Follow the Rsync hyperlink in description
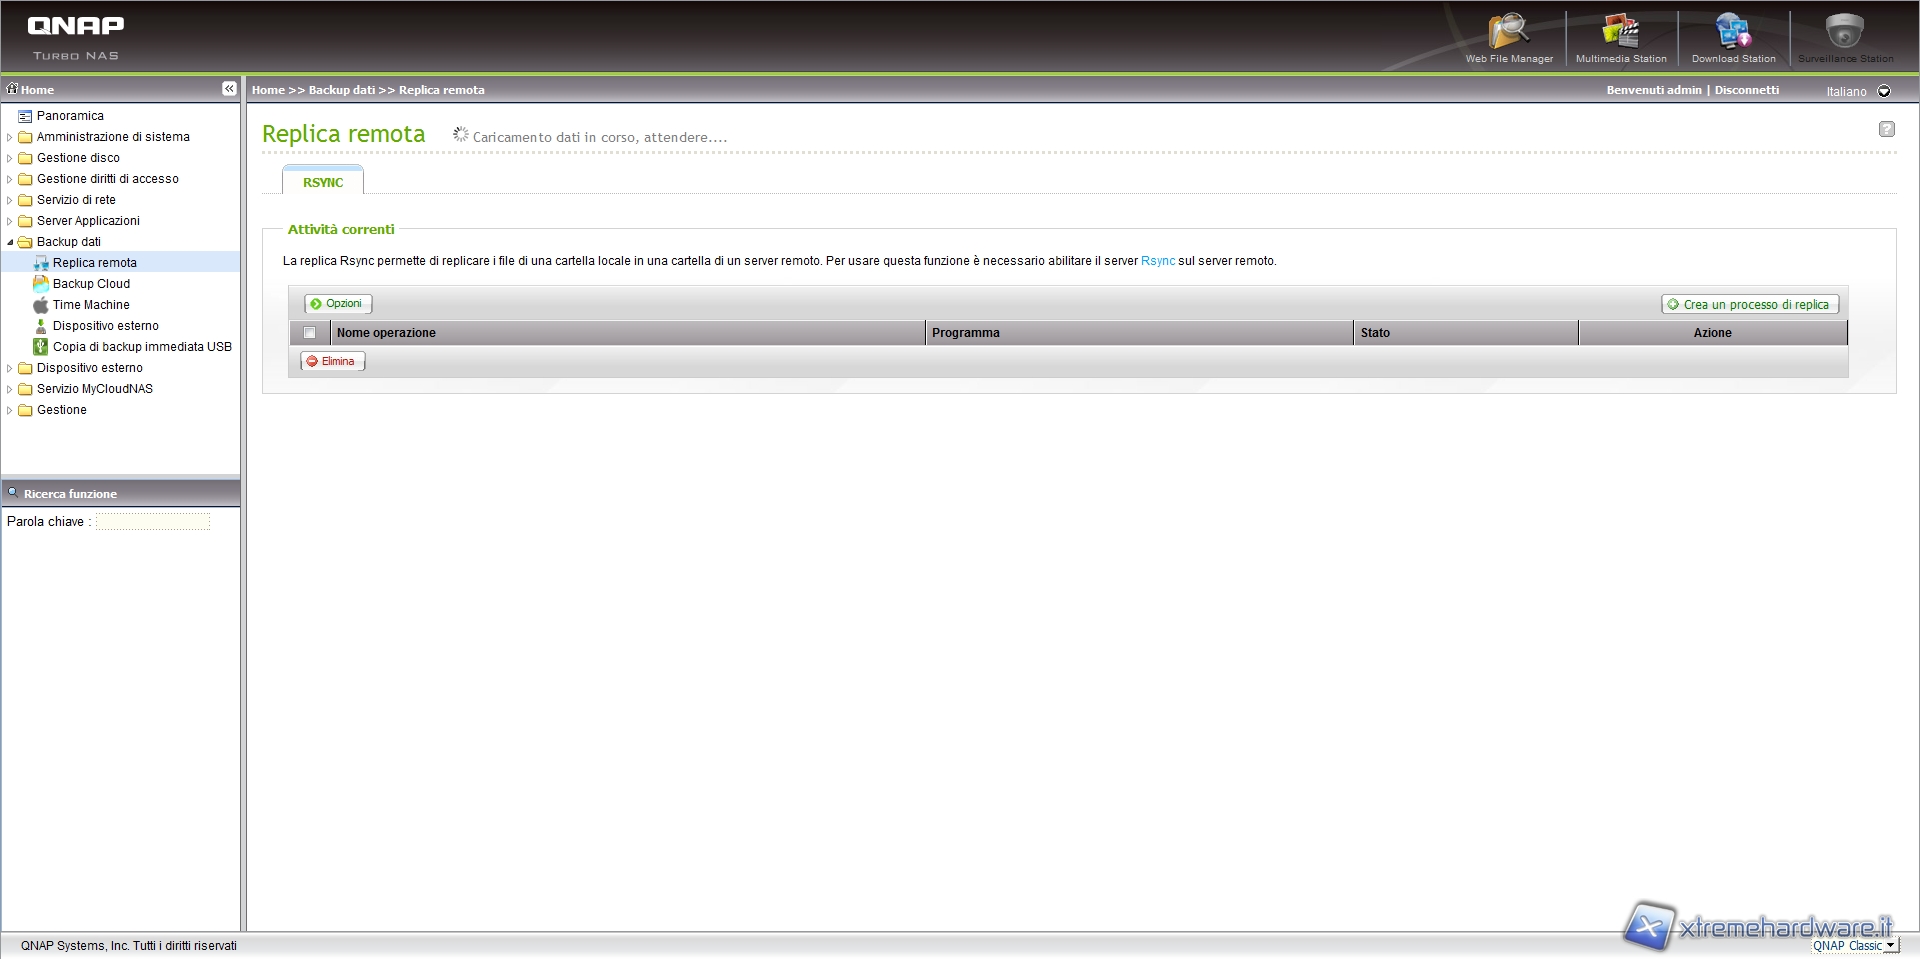The image size is (1920, 959). click(x=1158, y=261)
